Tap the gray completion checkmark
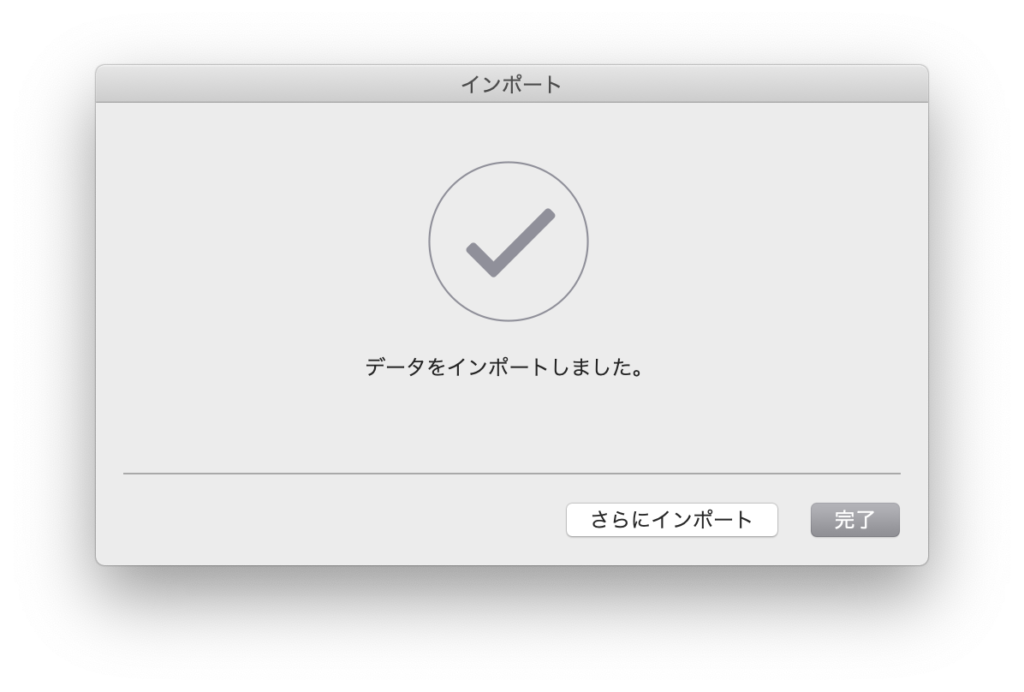1024x692 pixels. coord(510,242)
